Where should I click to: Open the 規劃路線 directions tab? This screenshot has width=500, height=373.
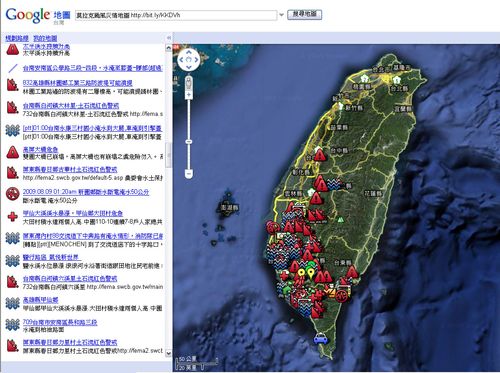17,38
